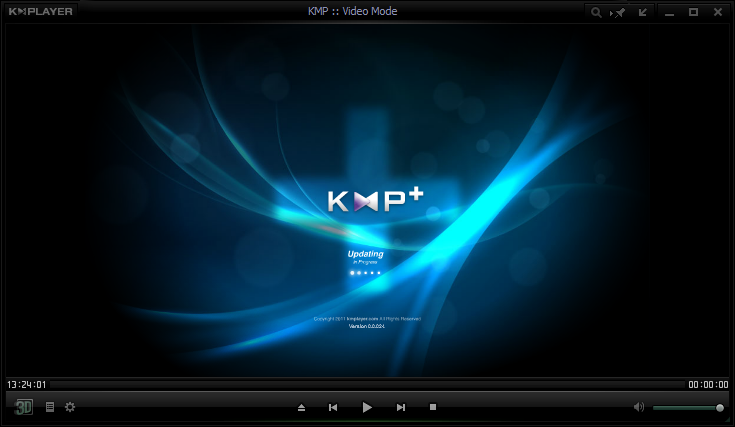Click the volume slider track
Screen dimensions: 735x427
(685, 407)
